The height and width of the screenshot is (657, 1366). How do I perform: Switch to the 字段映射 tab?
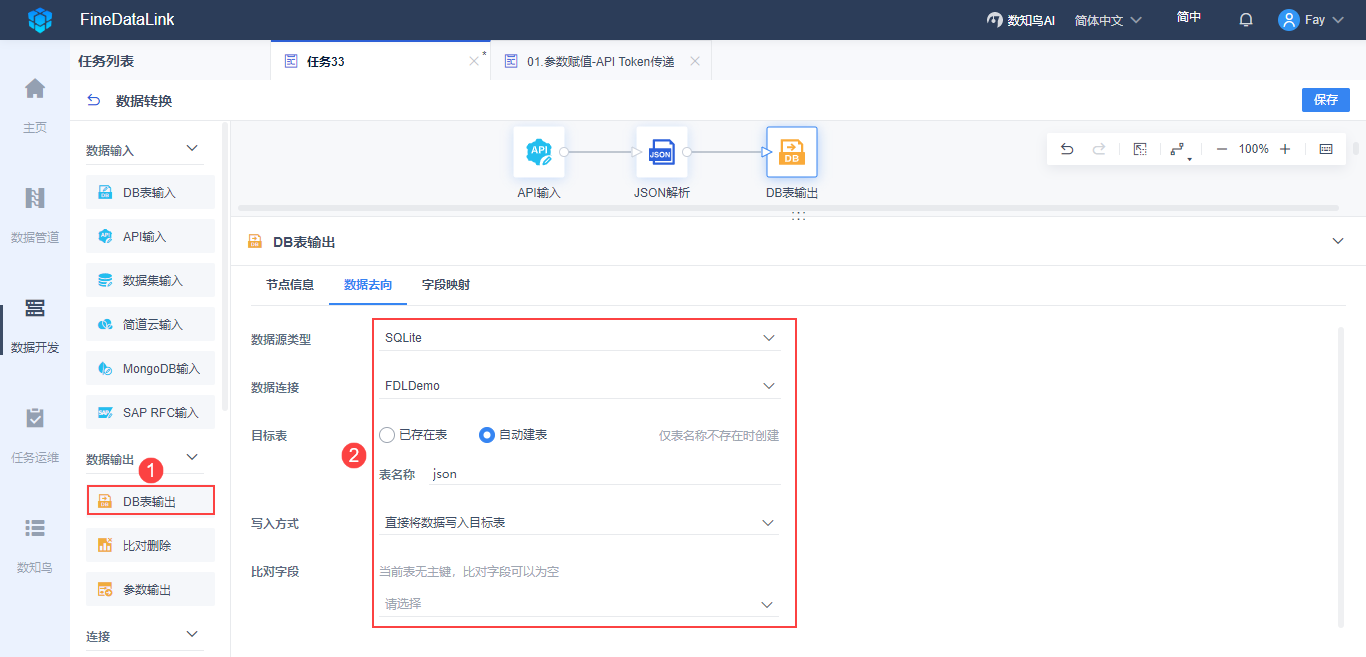pyautogui.click(x=446, y=285)
